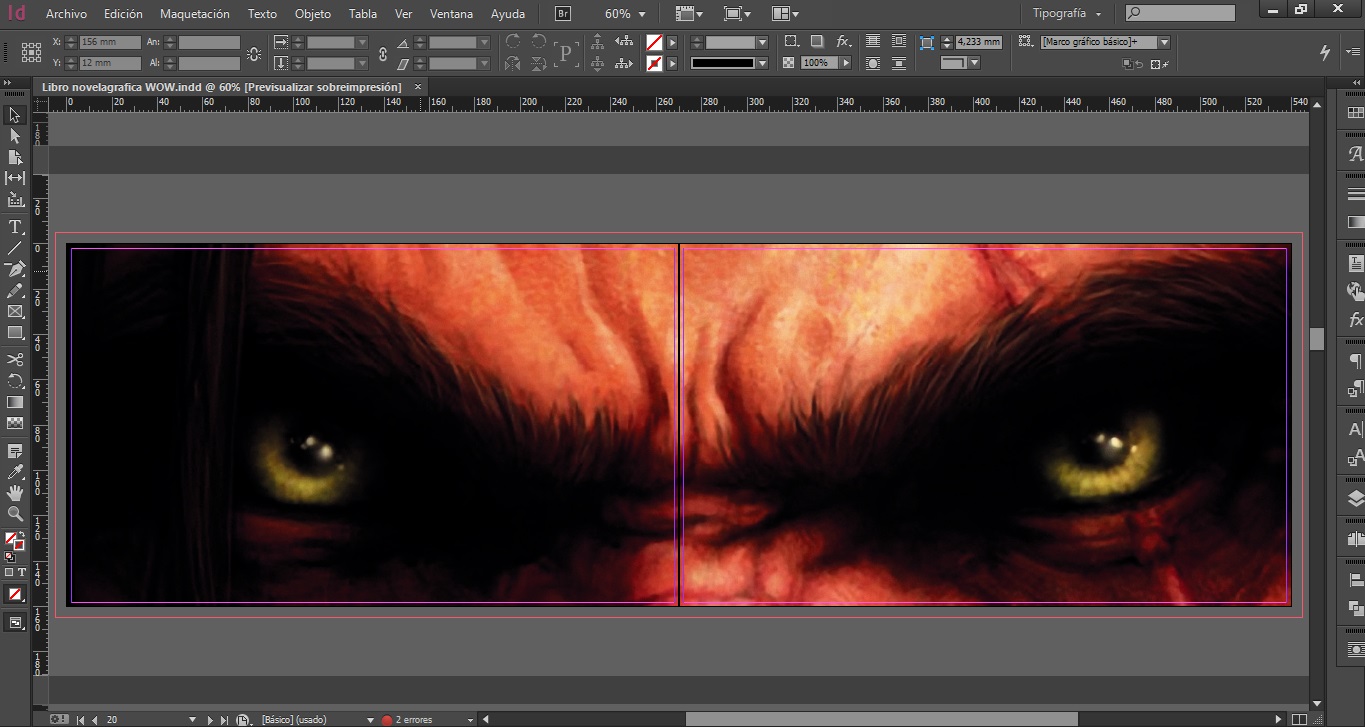The image size is (1365, 727).
Task: Select the Scissors tool
Action: [x=15, y=359]
